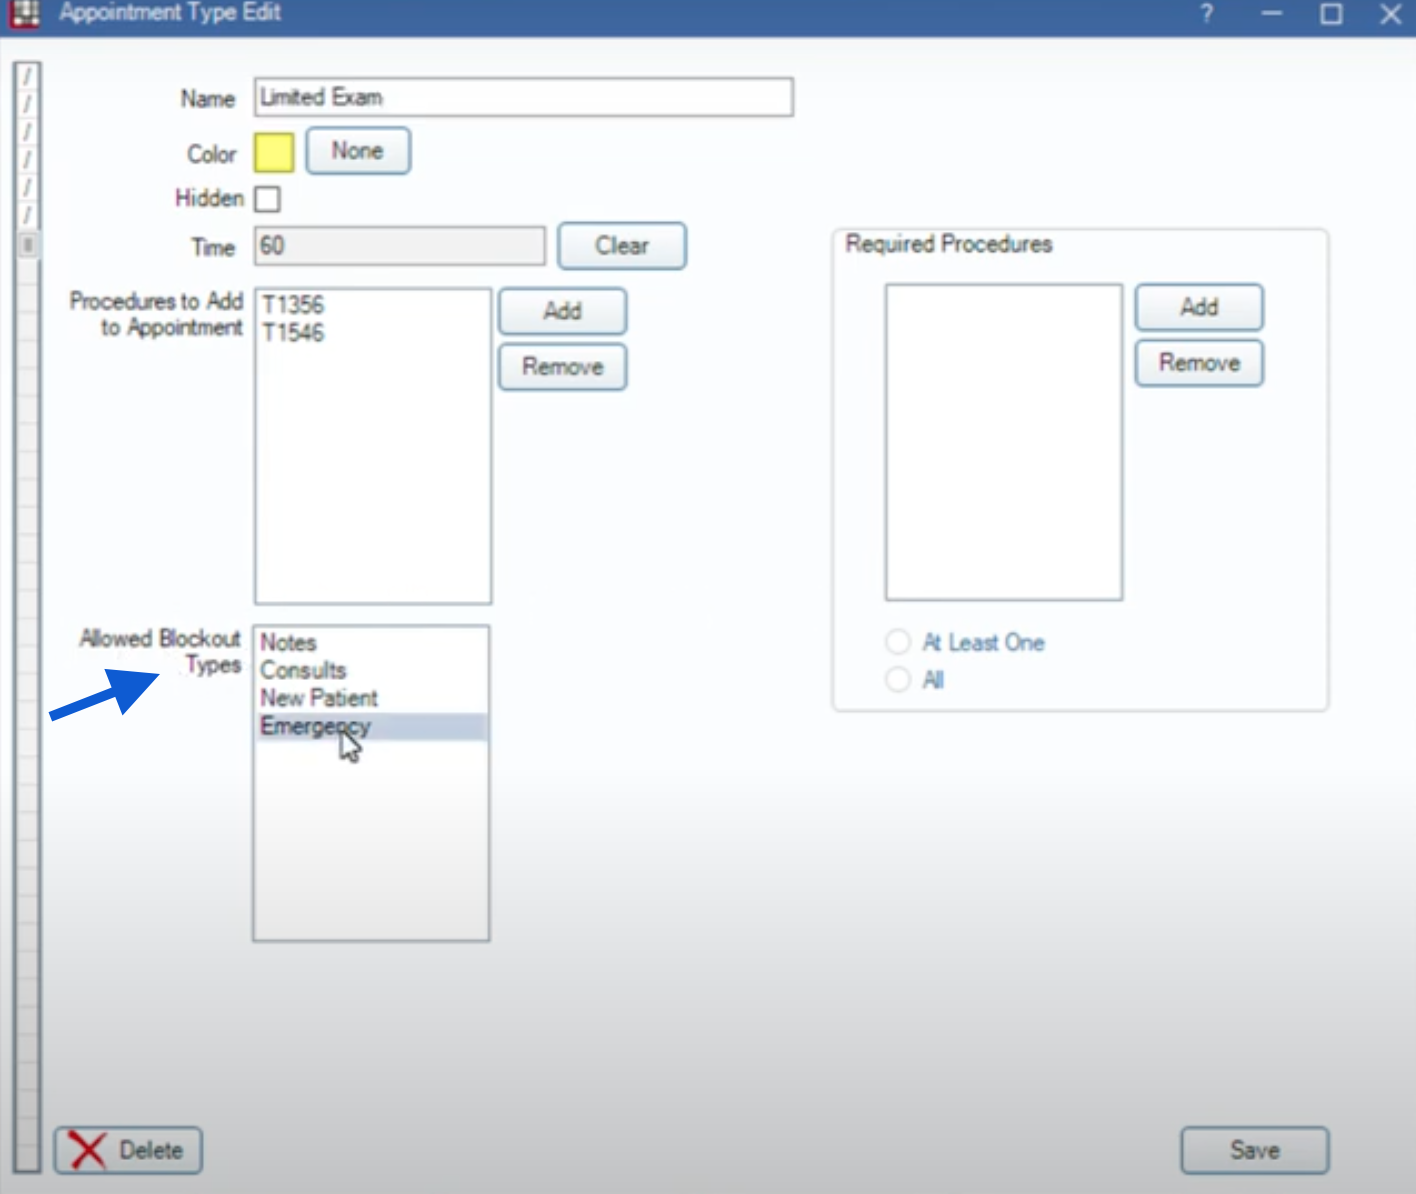Select procedure T1356 in the list
Viewport: 1416px width, 1194px height.
pos(293,305)
